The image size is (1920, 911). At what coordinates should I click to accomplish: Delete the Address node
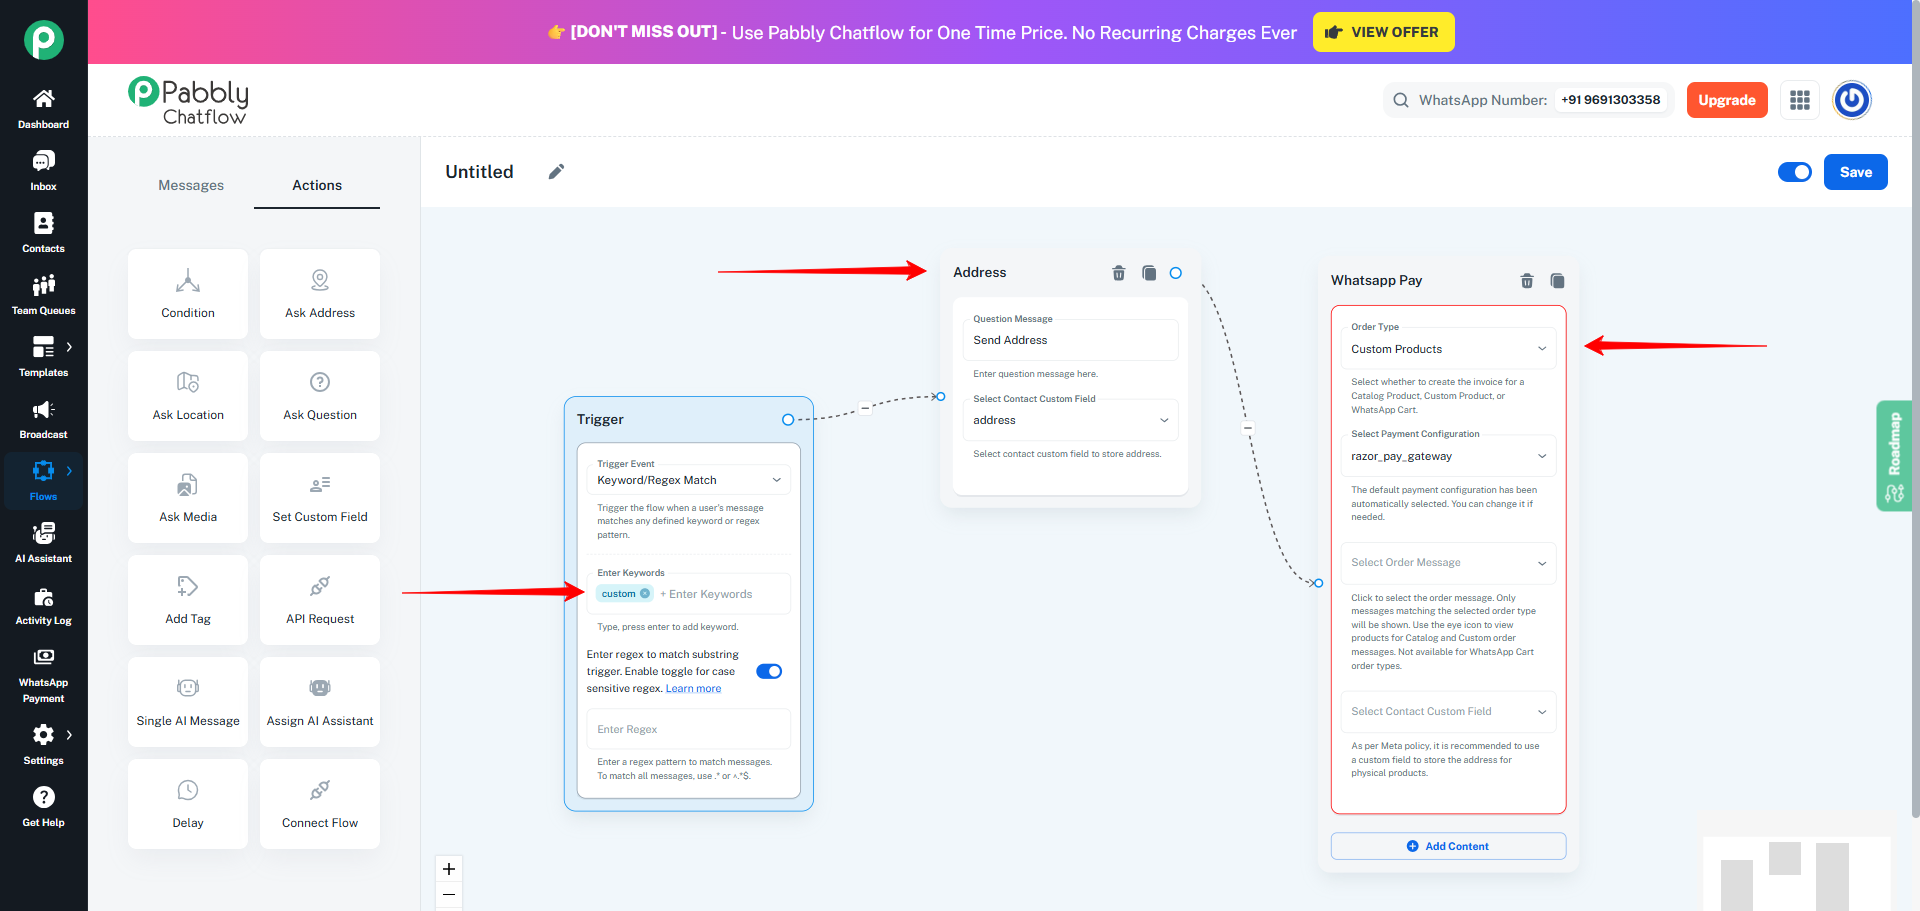(x=1119, y=273)
